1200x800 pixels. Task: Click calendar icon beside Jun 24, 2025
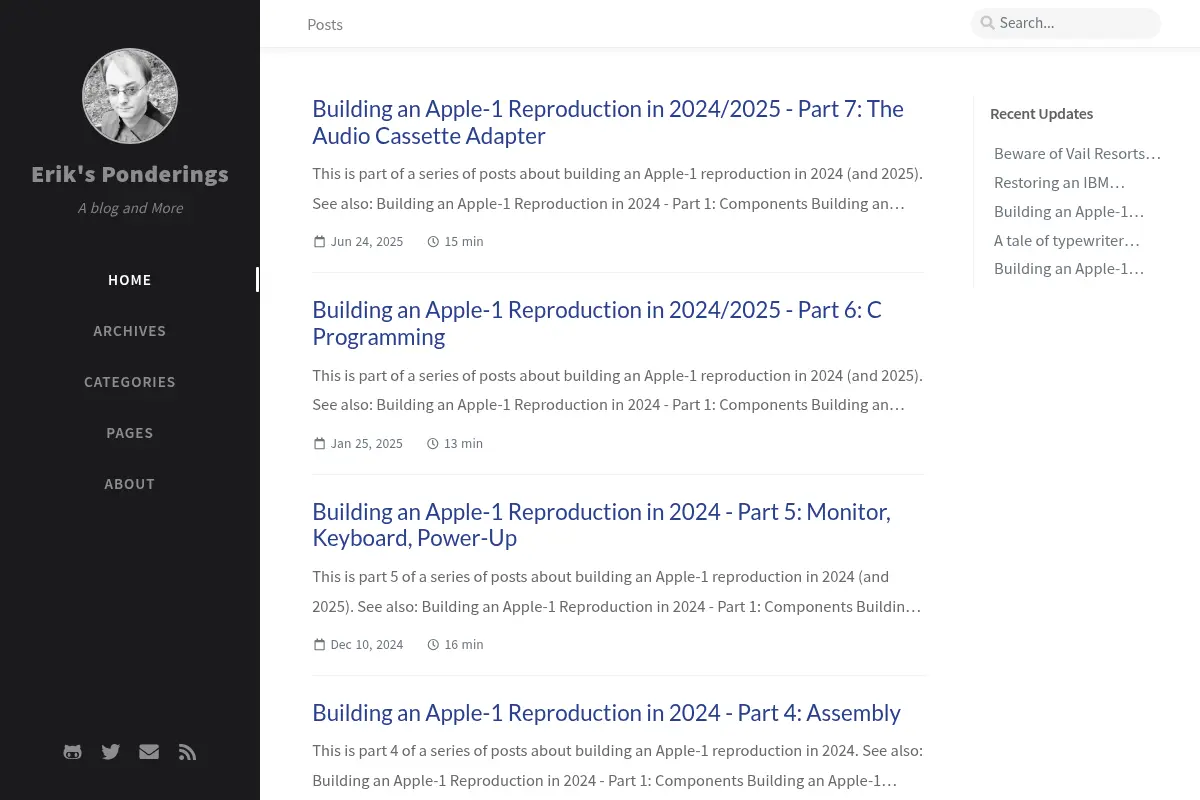coord(320,242)
